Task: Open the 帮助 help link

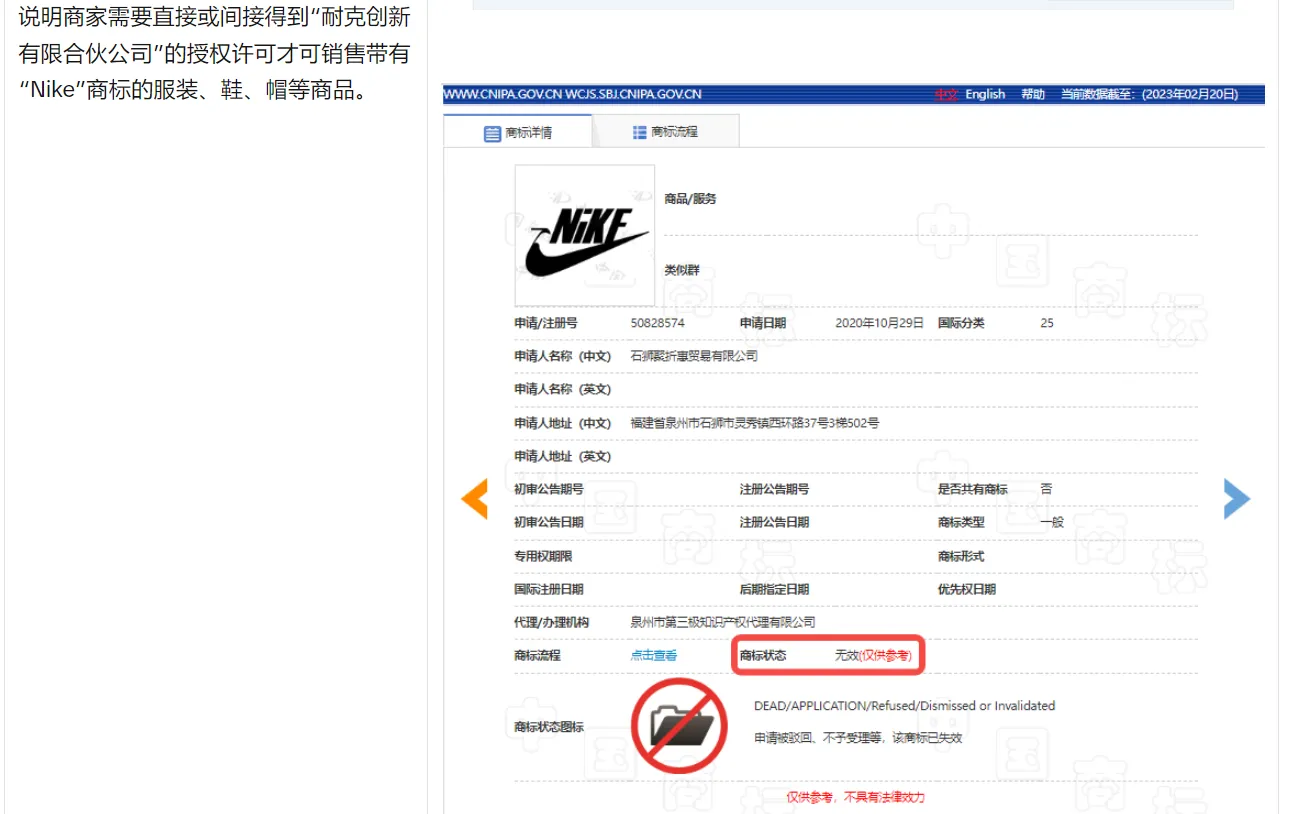Action: (1033, 94)
